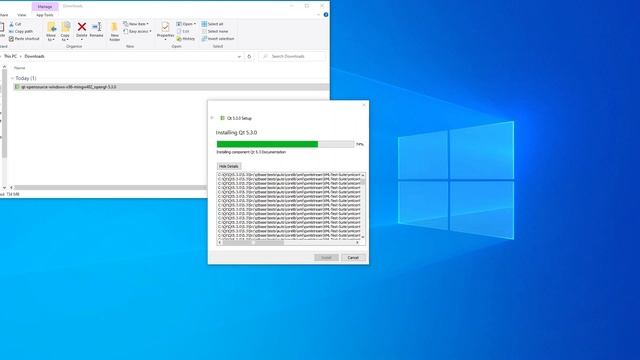Image resolution: width=640 pixels, height=360 pixels.
Task: Open File Explorer help icon
Action: (326, 15)
